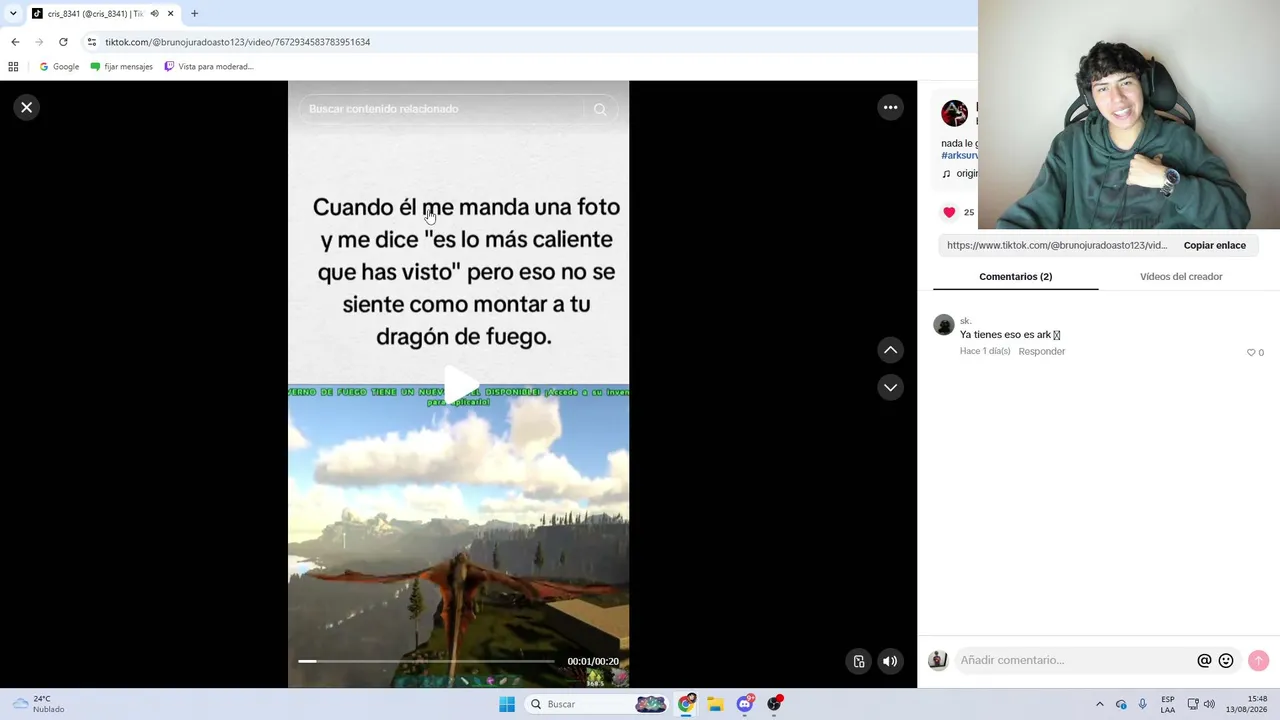Close the TikTok video viewer
Image resolution: width=1280 pixels, height=720 pixels.
[x=27, y=107]
